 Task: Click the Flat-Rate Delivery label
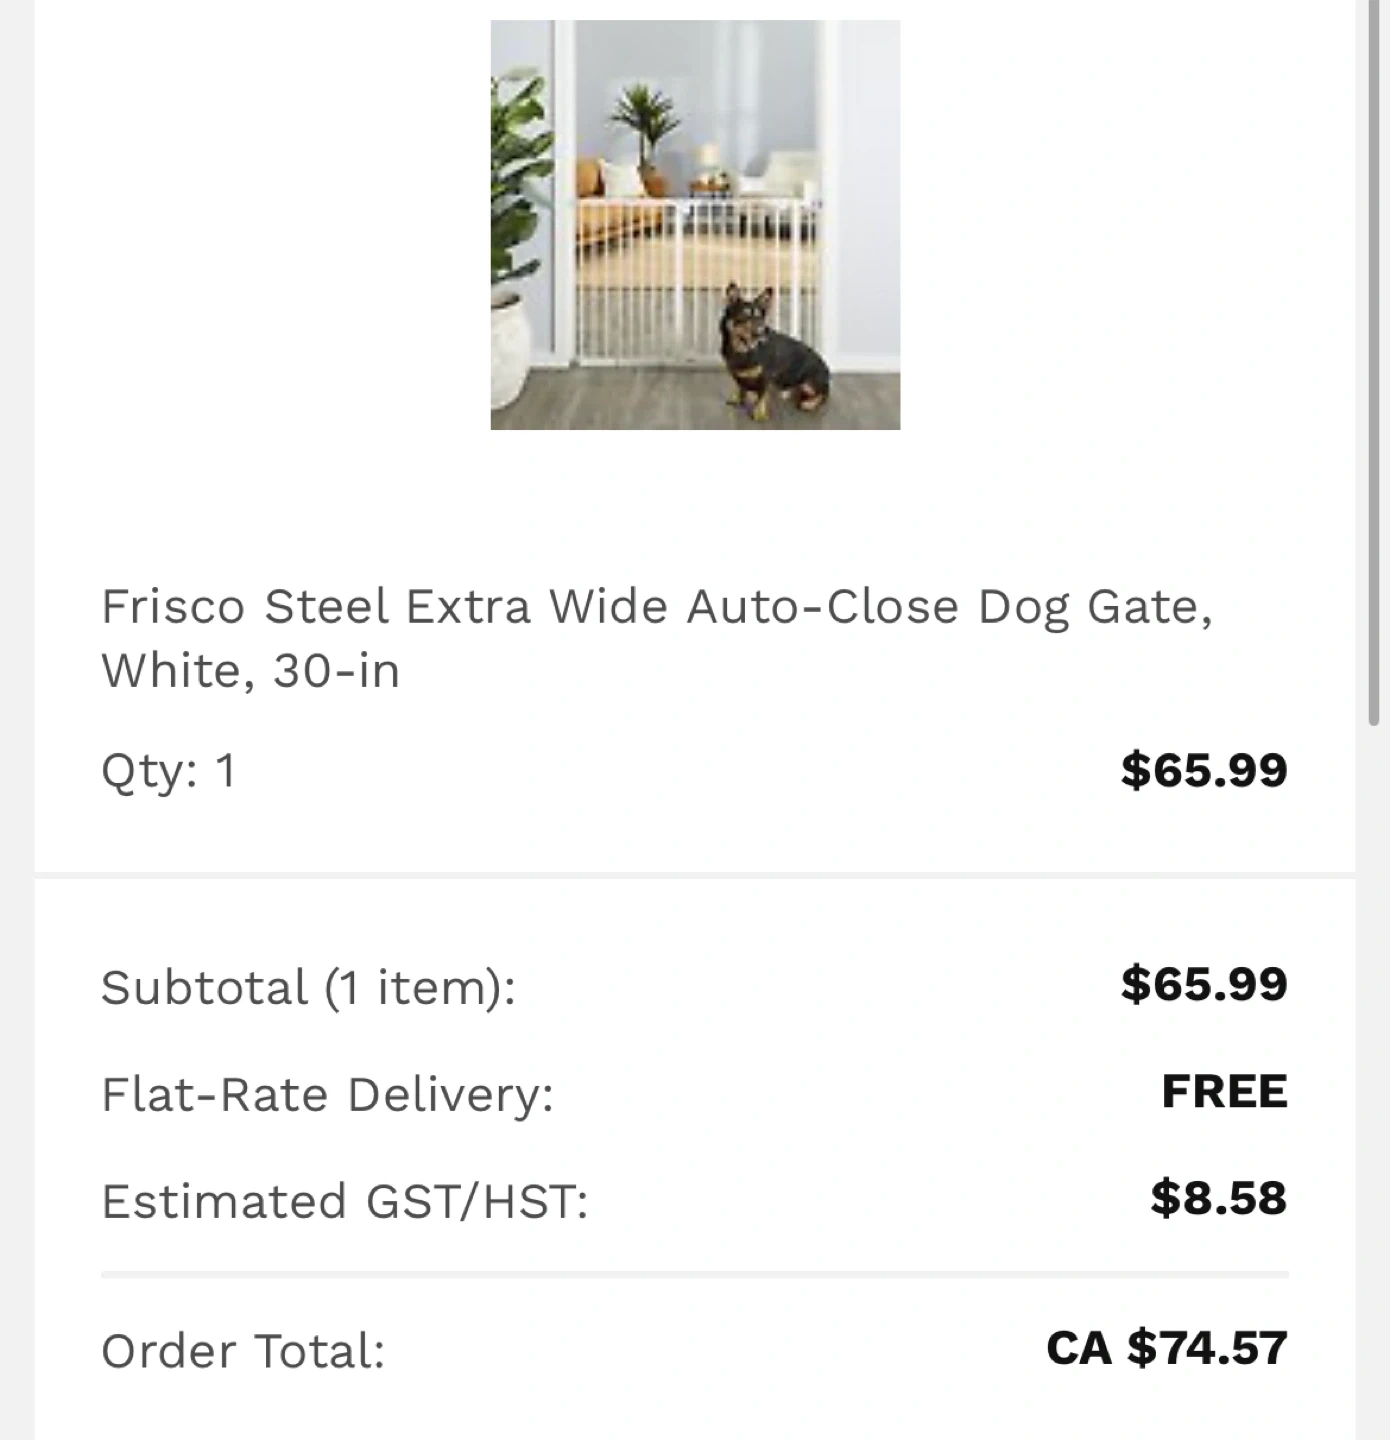327,1094
